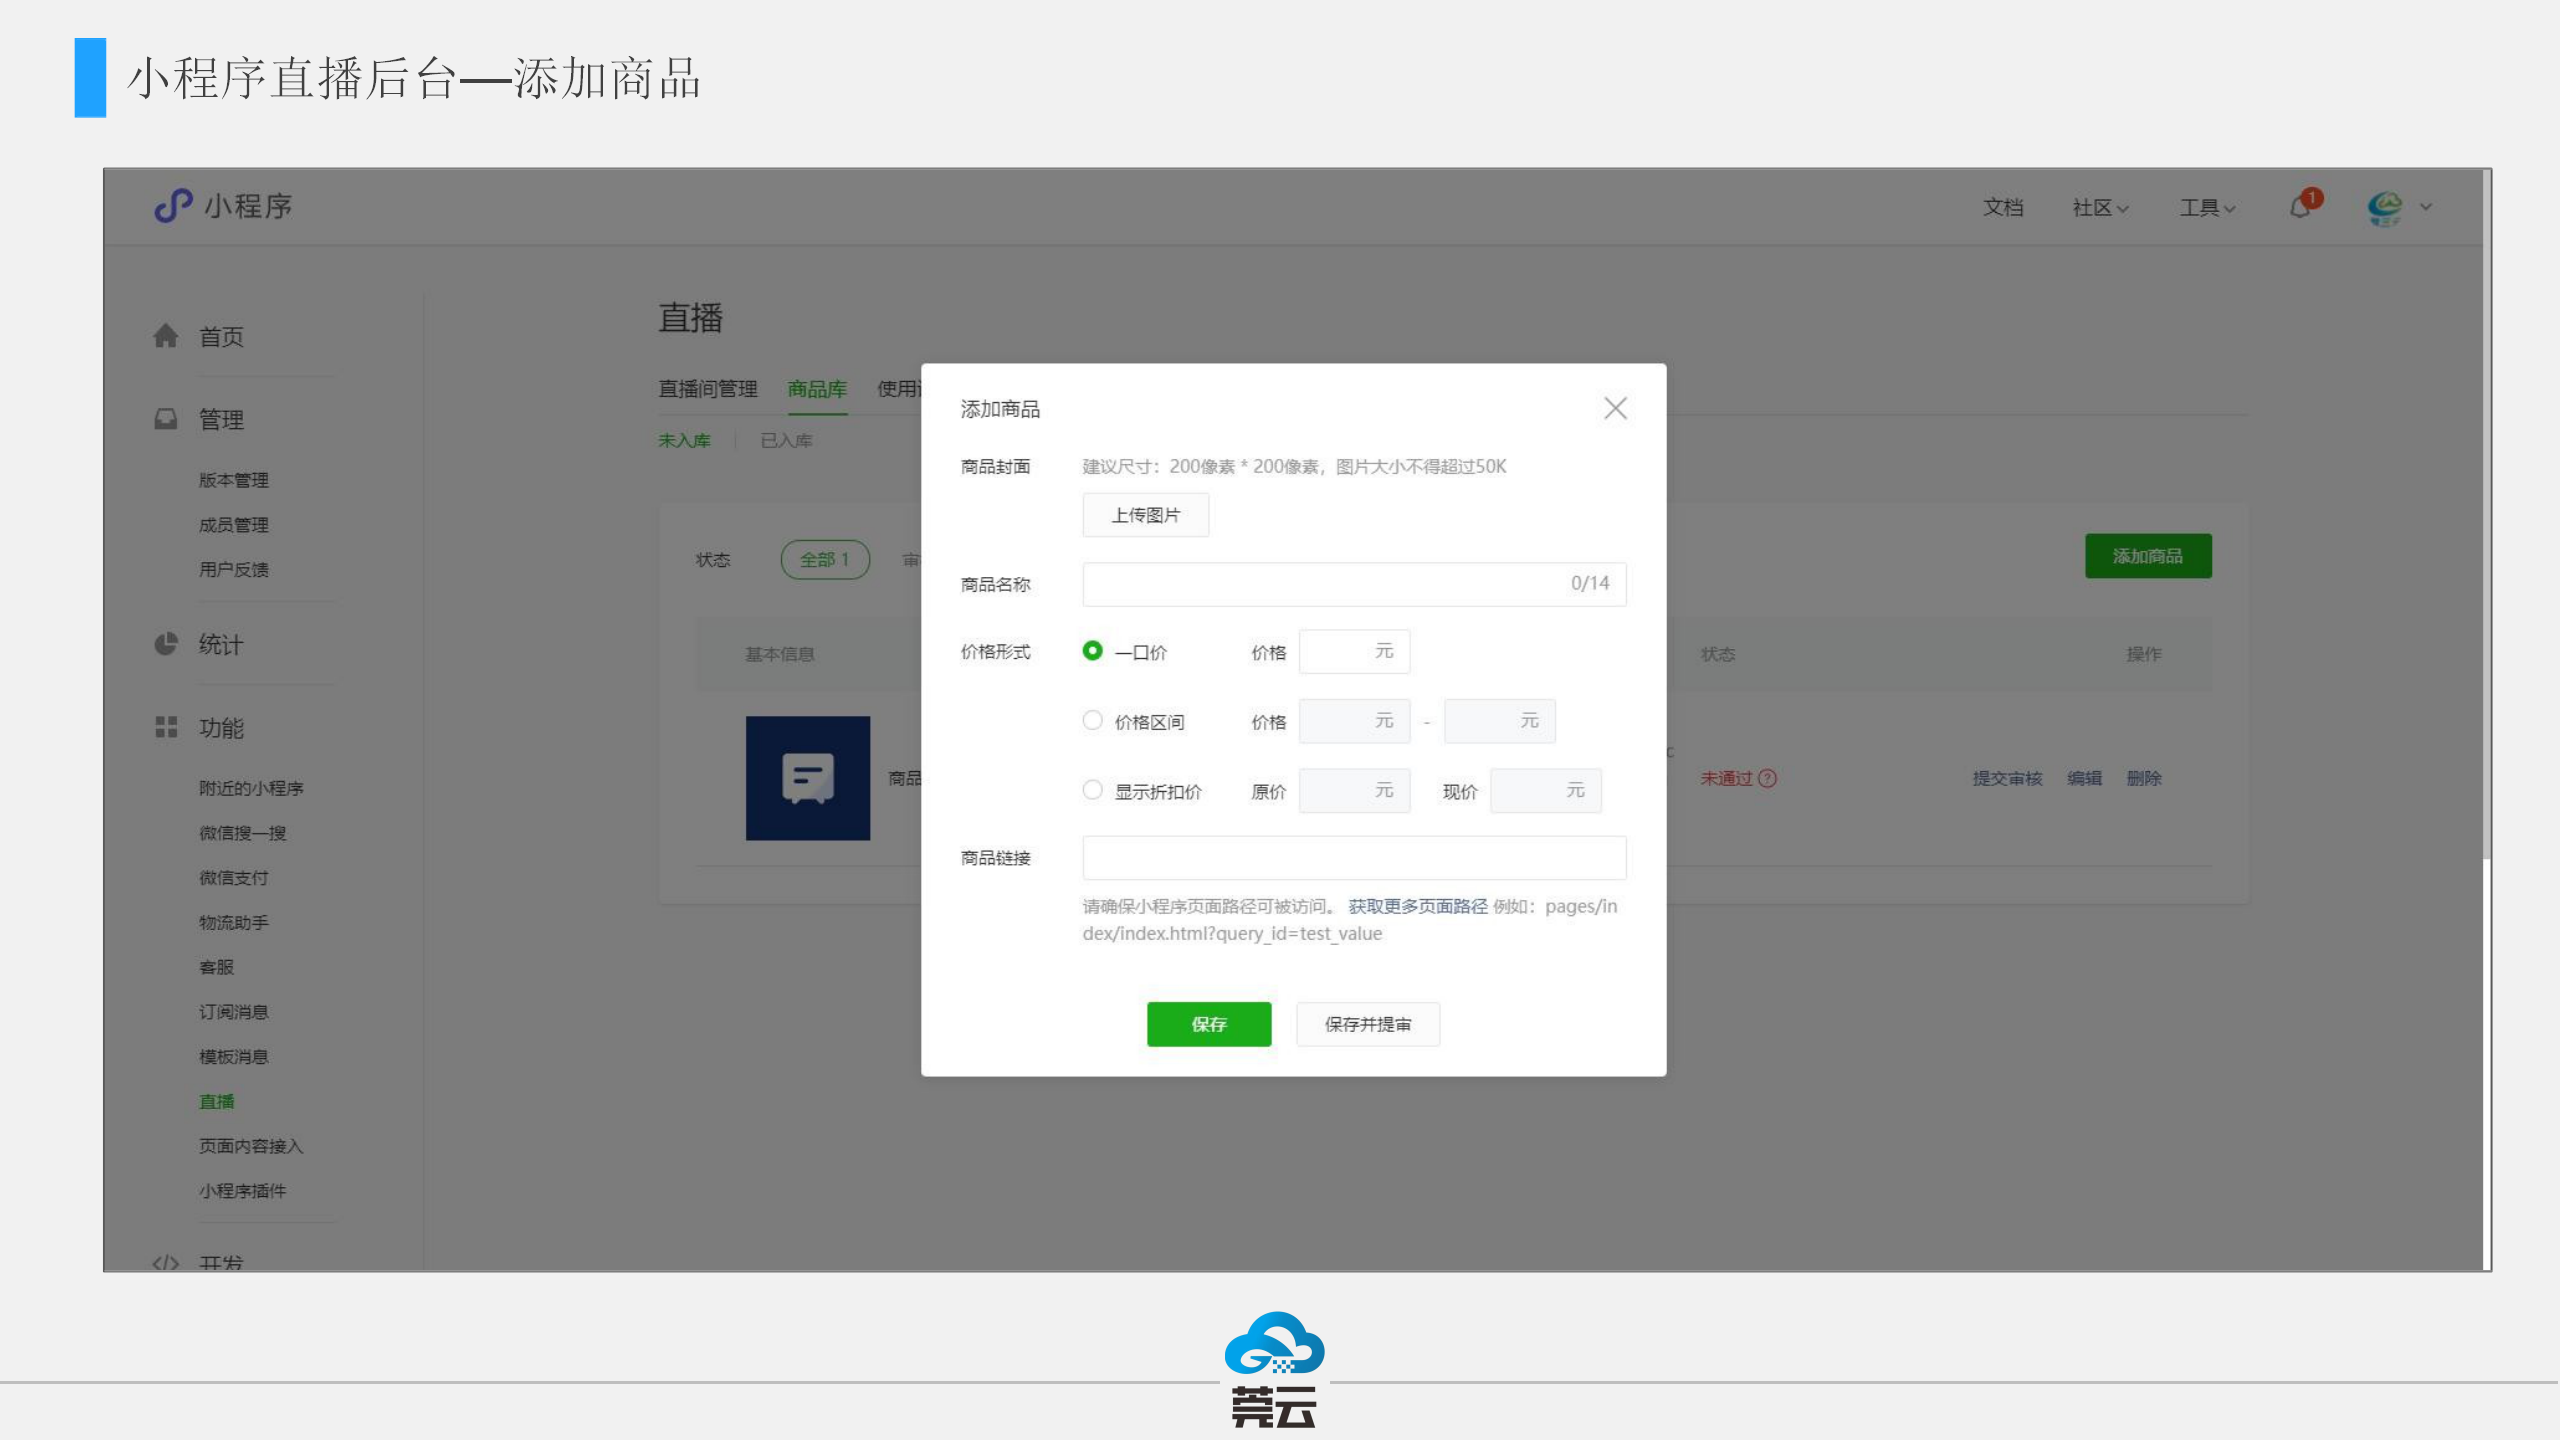Screen dimensions: 2560x1440
Task: Open 文档 in the top bar
Action: pos(2003,207)
